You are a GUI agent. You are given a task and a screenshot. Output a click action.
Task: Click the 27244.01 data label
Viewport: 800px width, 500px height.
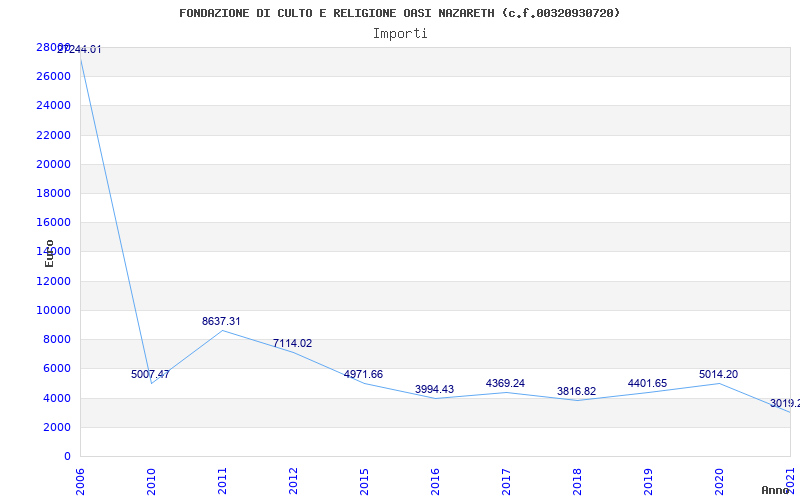[x=80, y=49]
